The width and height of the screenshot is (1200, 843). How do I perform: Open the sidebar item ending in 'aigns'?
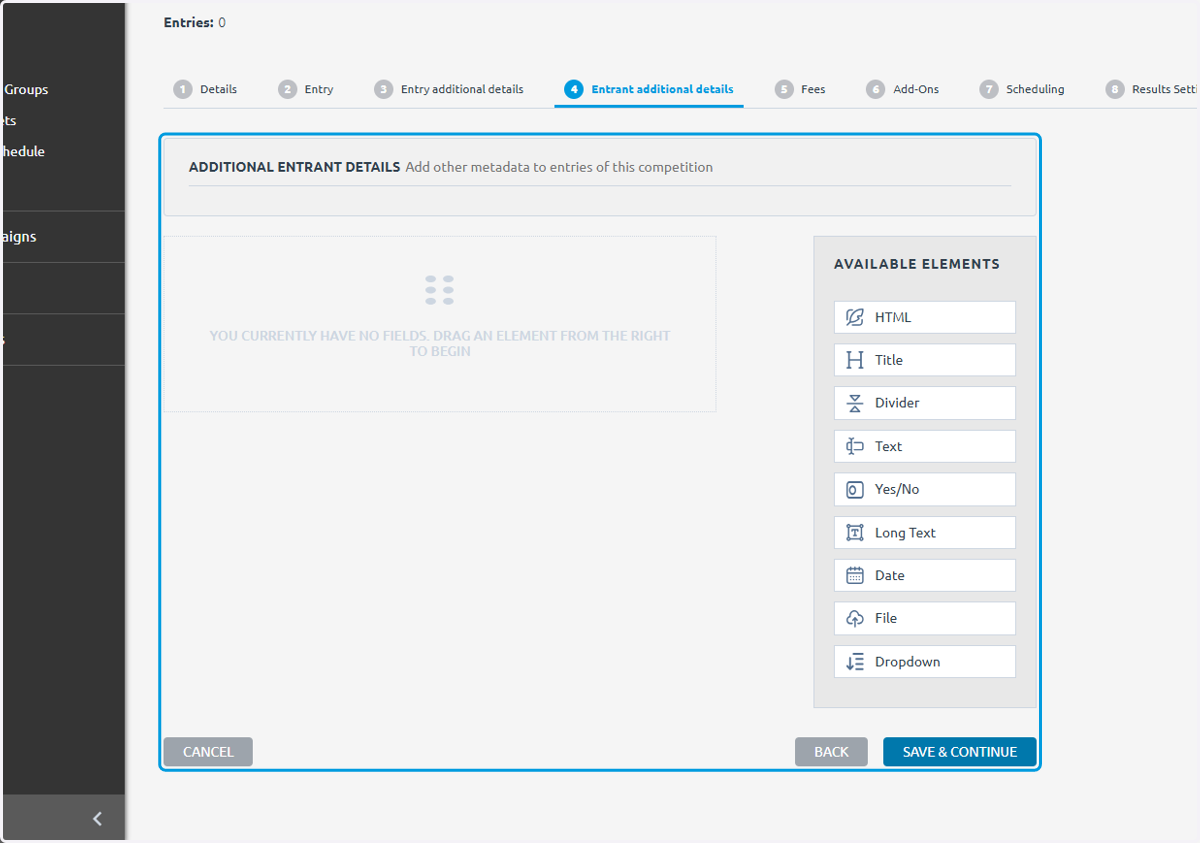pyautogui.click(x=18, y=237)
